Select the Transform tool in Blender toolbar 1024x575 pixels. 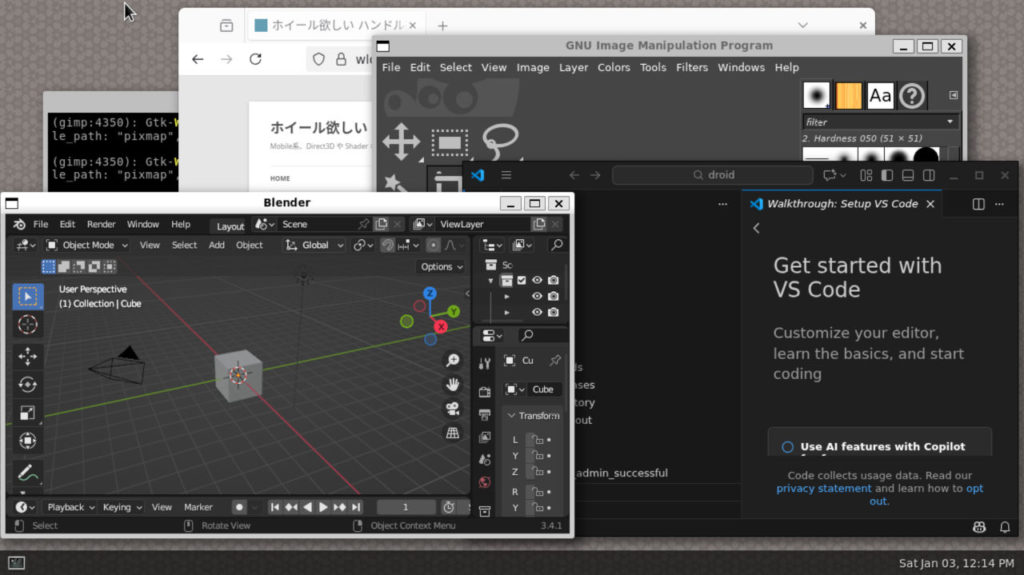27,440
